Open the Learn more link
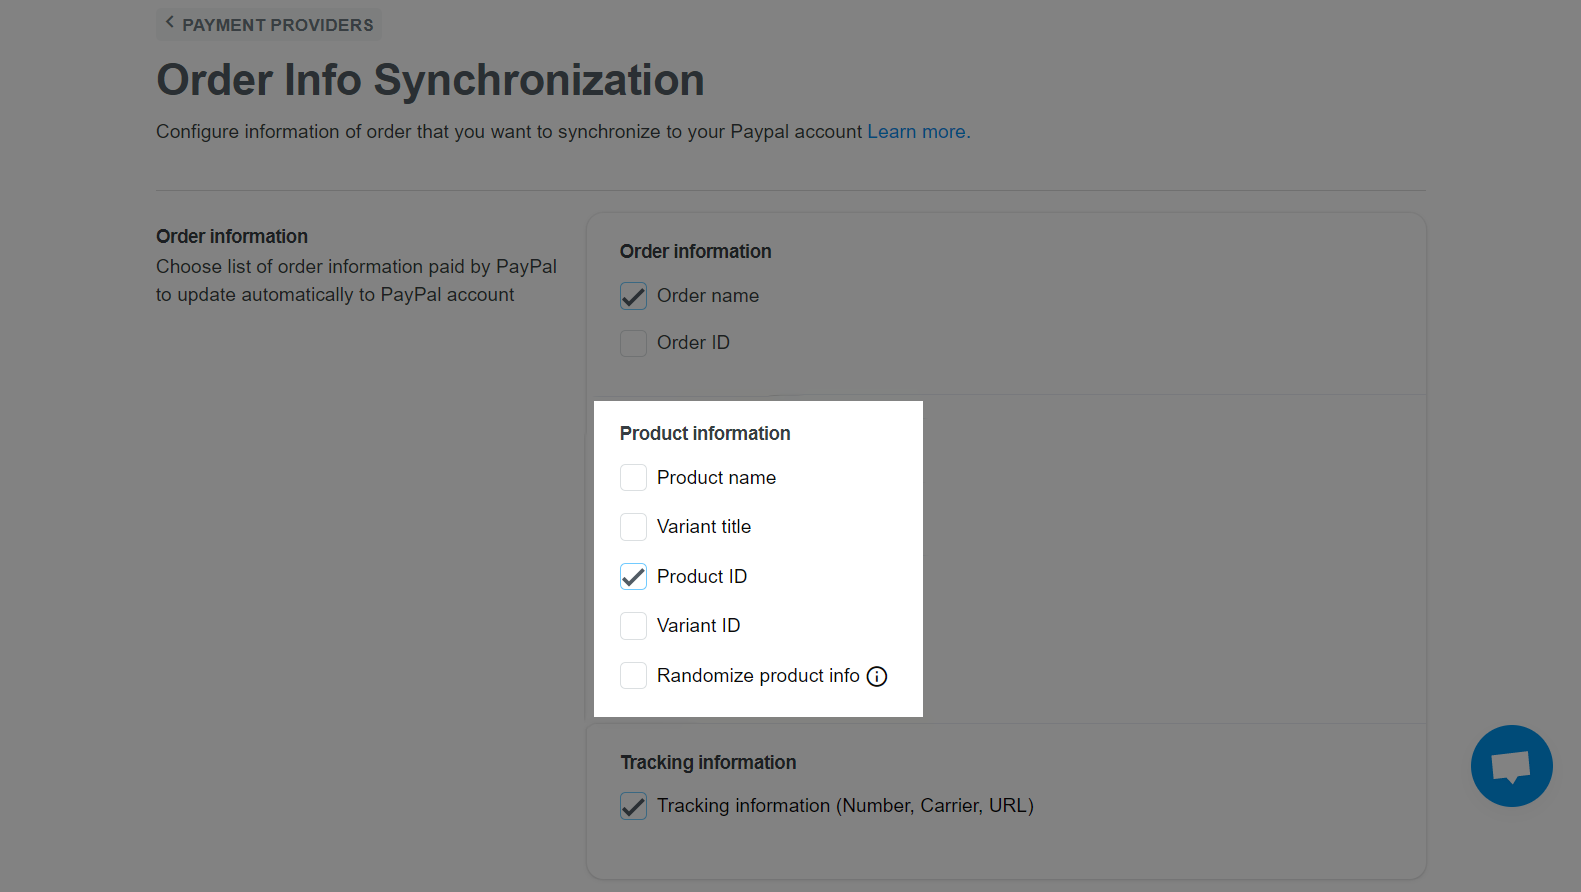Image resolution: width=1581 pixels, height=892 pixels. click(x=918, y=132)
